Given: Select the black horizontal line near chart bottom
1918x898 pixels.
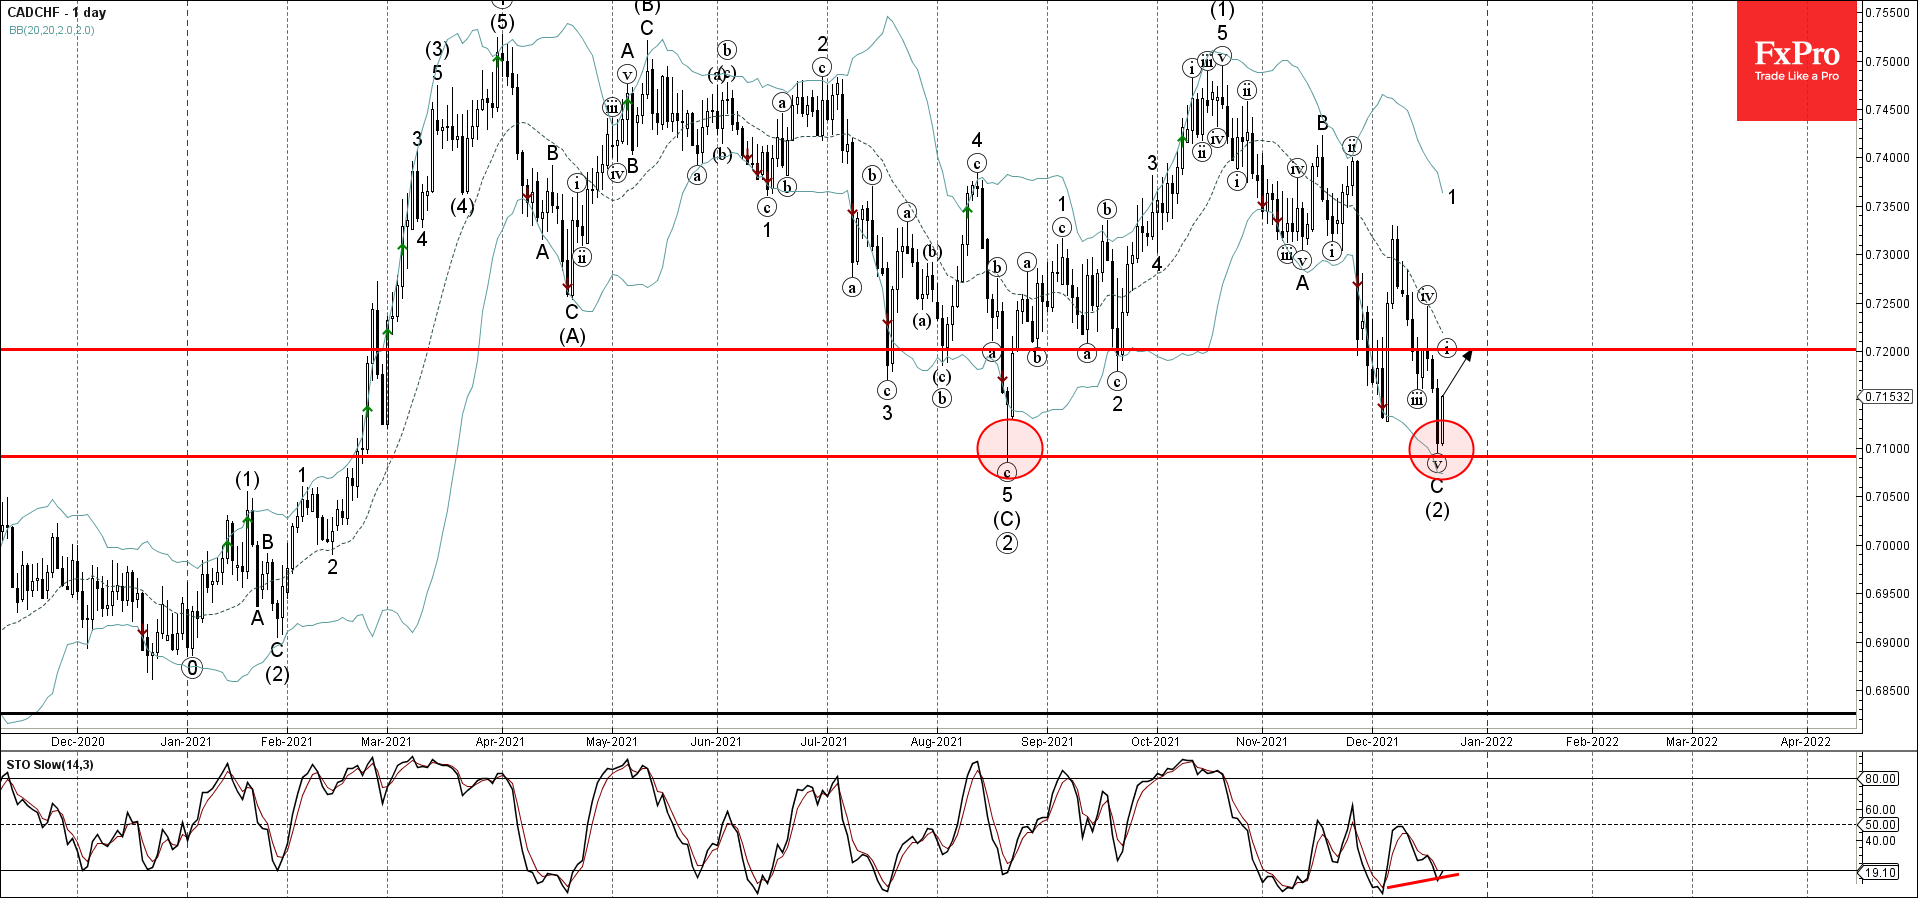Looking at the screenshot, I should coord(928,713).
